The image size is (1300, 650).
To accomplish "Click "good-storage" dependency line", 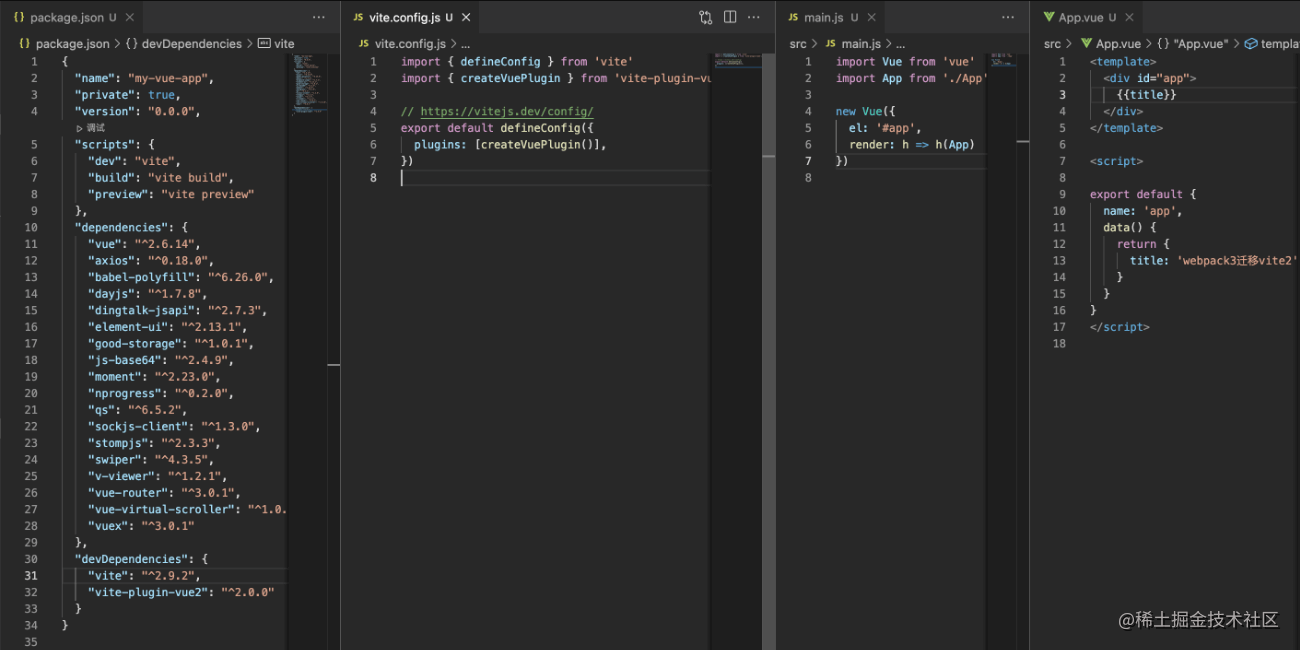I will pyautogui.click(x=171, y=343).
